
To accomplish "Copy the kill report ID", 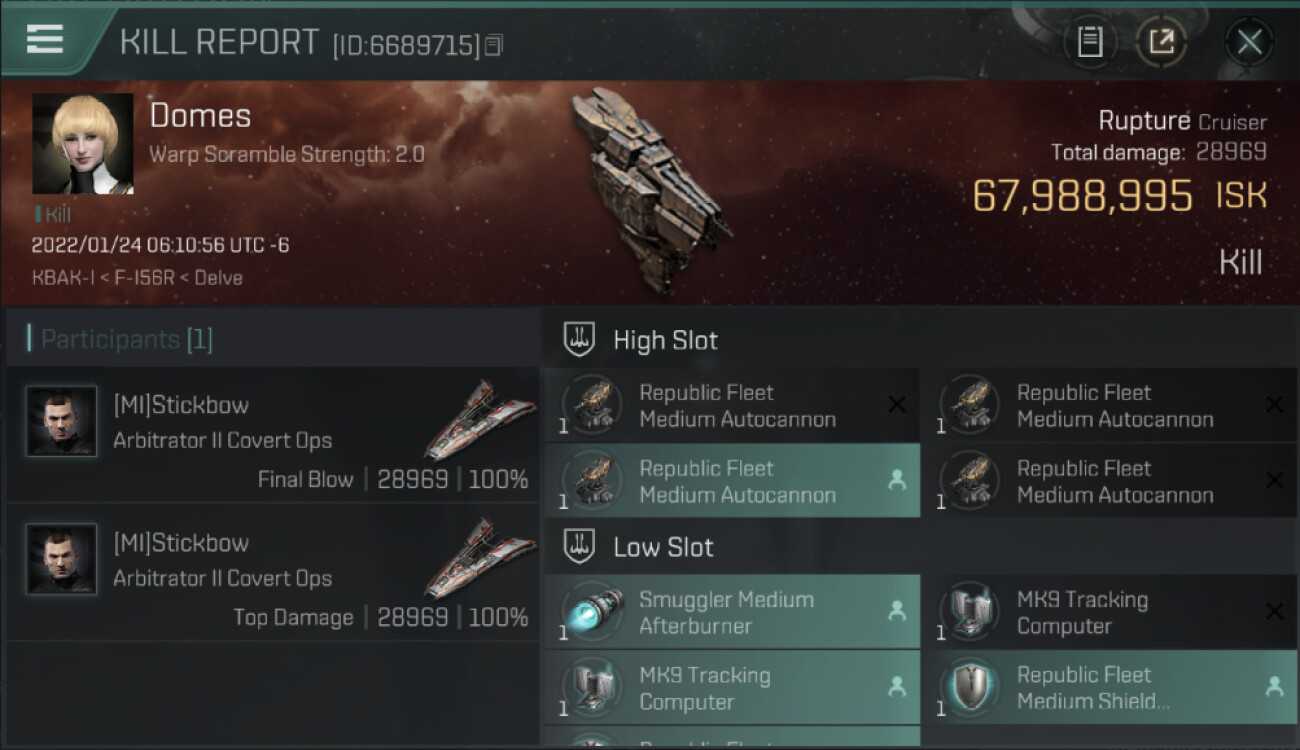I will point(494,45).
